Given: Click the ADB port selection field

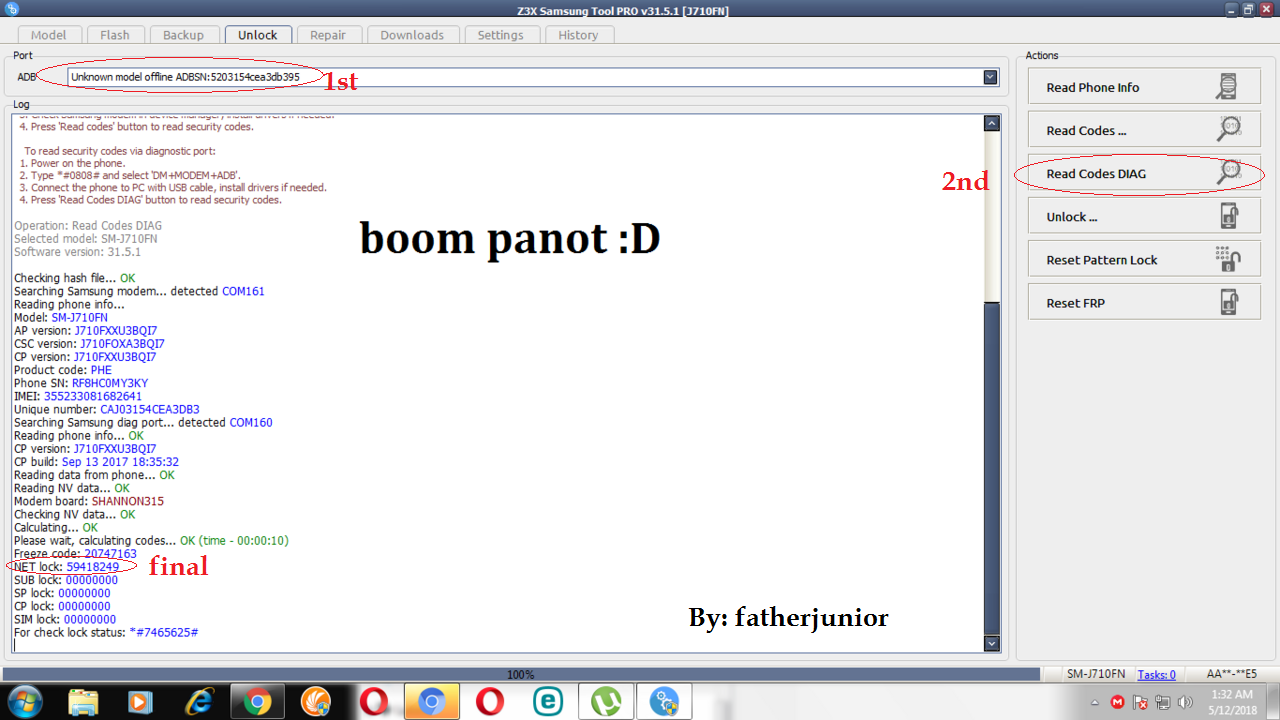Looking at the screenshot, I should click(532, 77).
